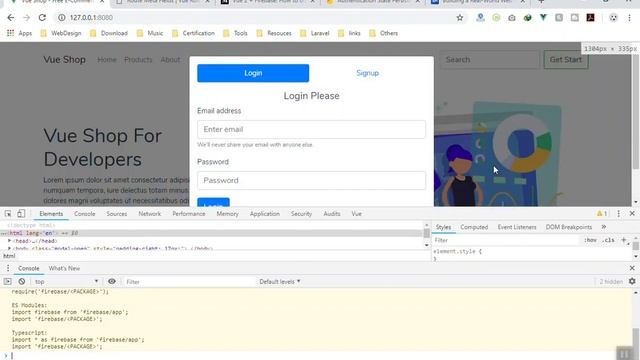Open the Default levels dropdown
Viewport: 640px width, 360px height.
click(280, 281)
